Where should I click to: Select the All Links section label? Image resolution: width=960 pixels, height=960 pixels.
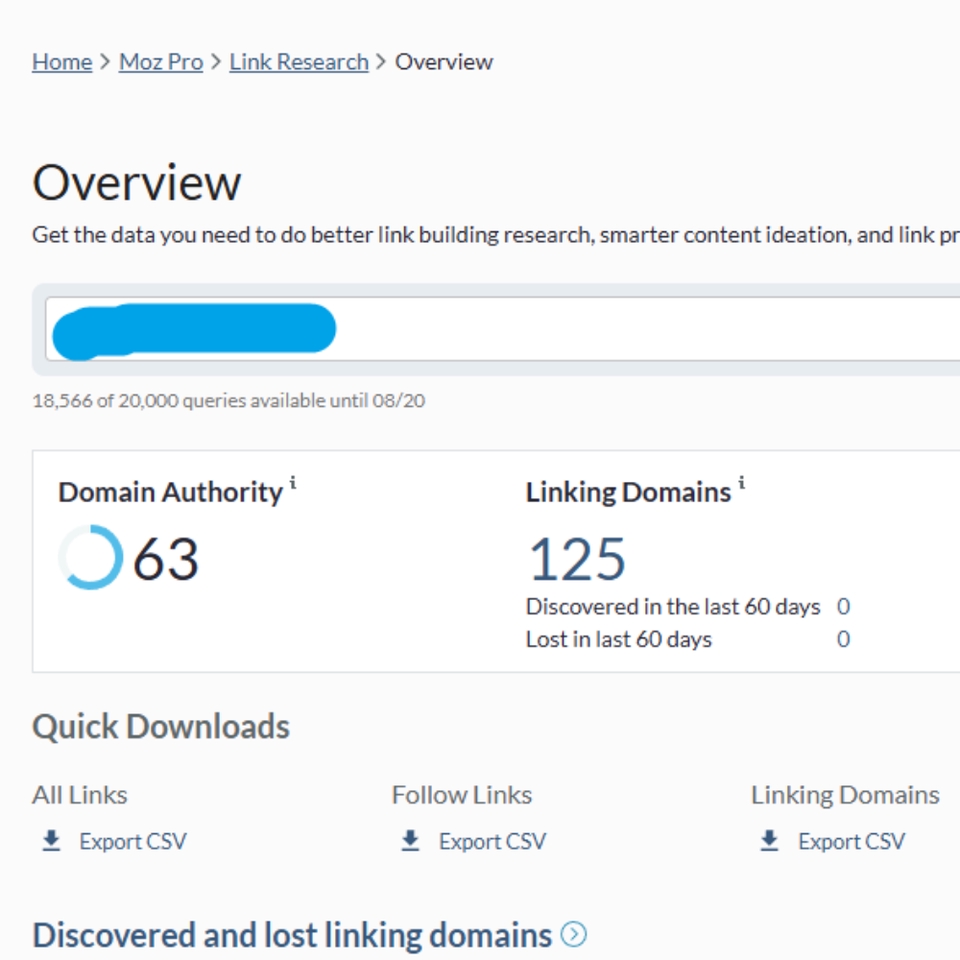tap(79, 795)
